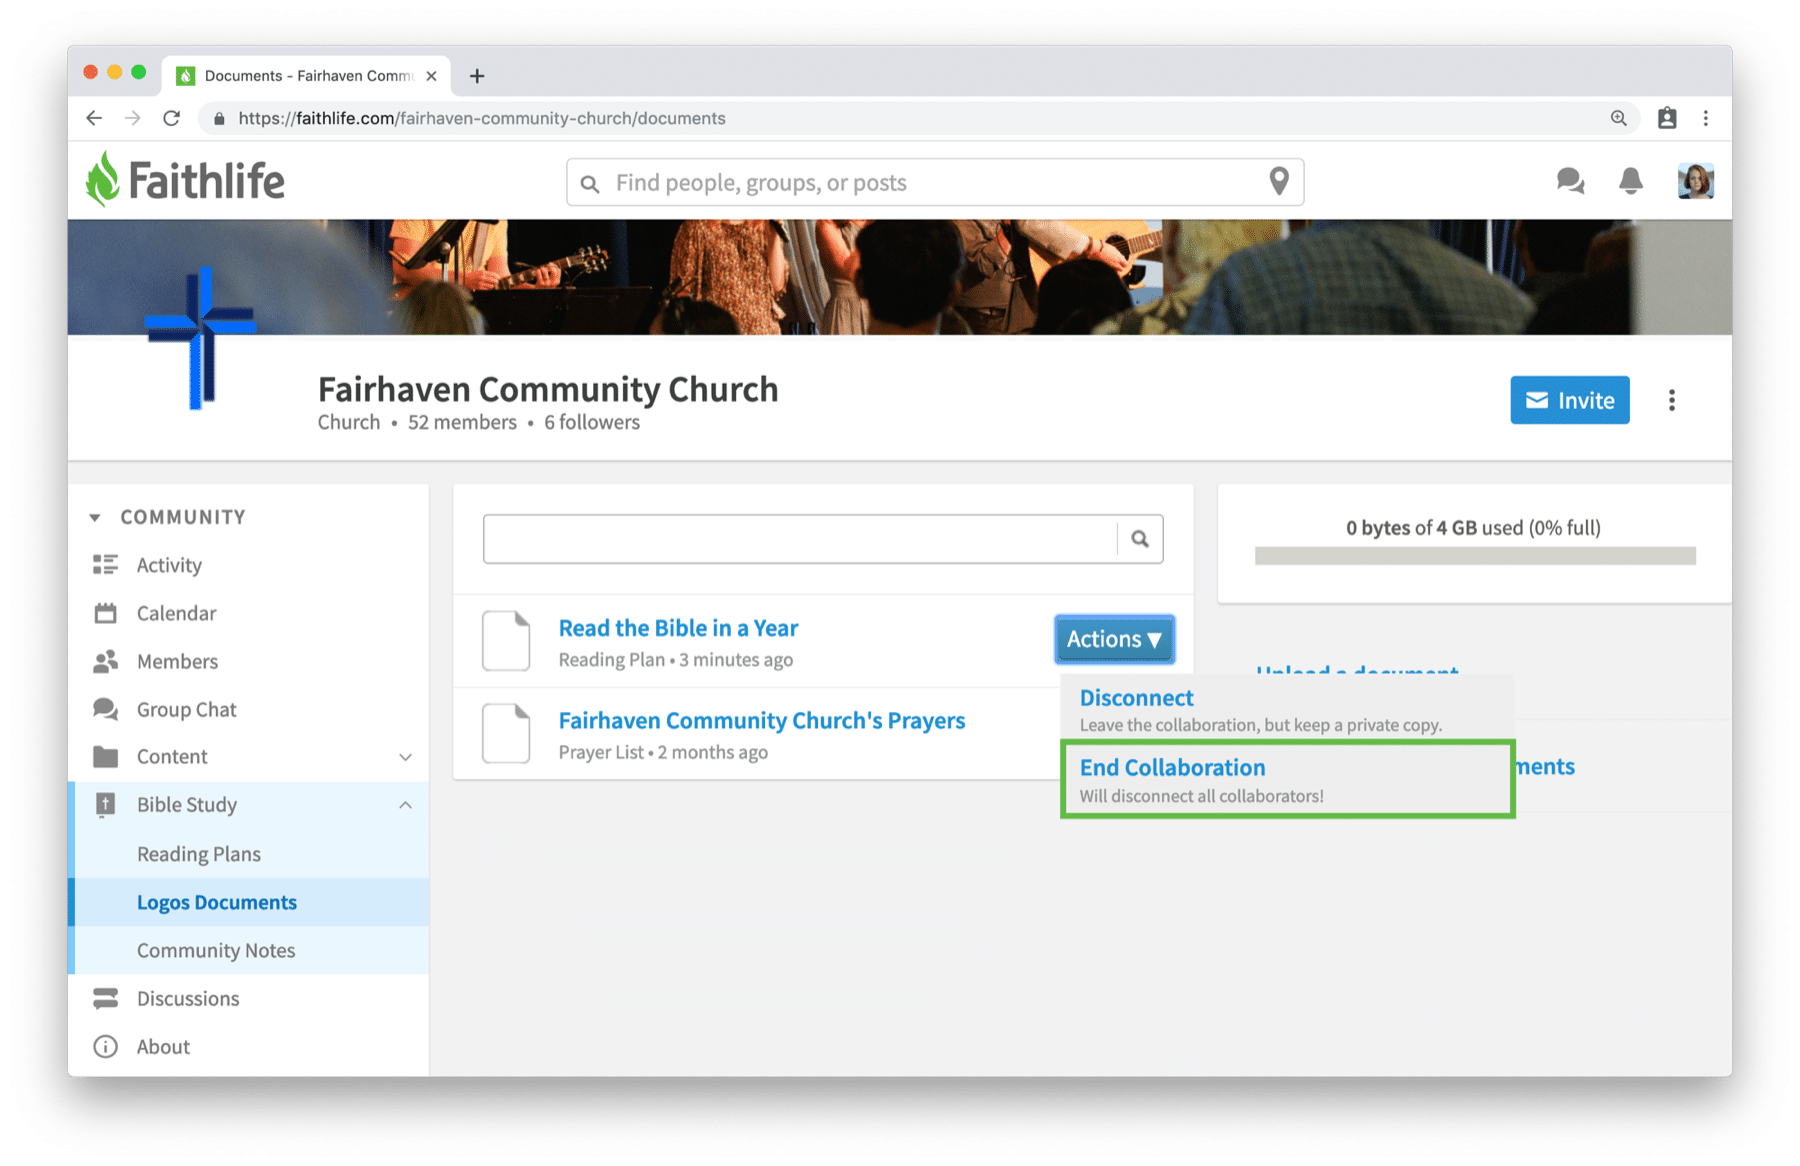
Task: Click the Group Chat bubbles icon
Action: click(105, 709)
